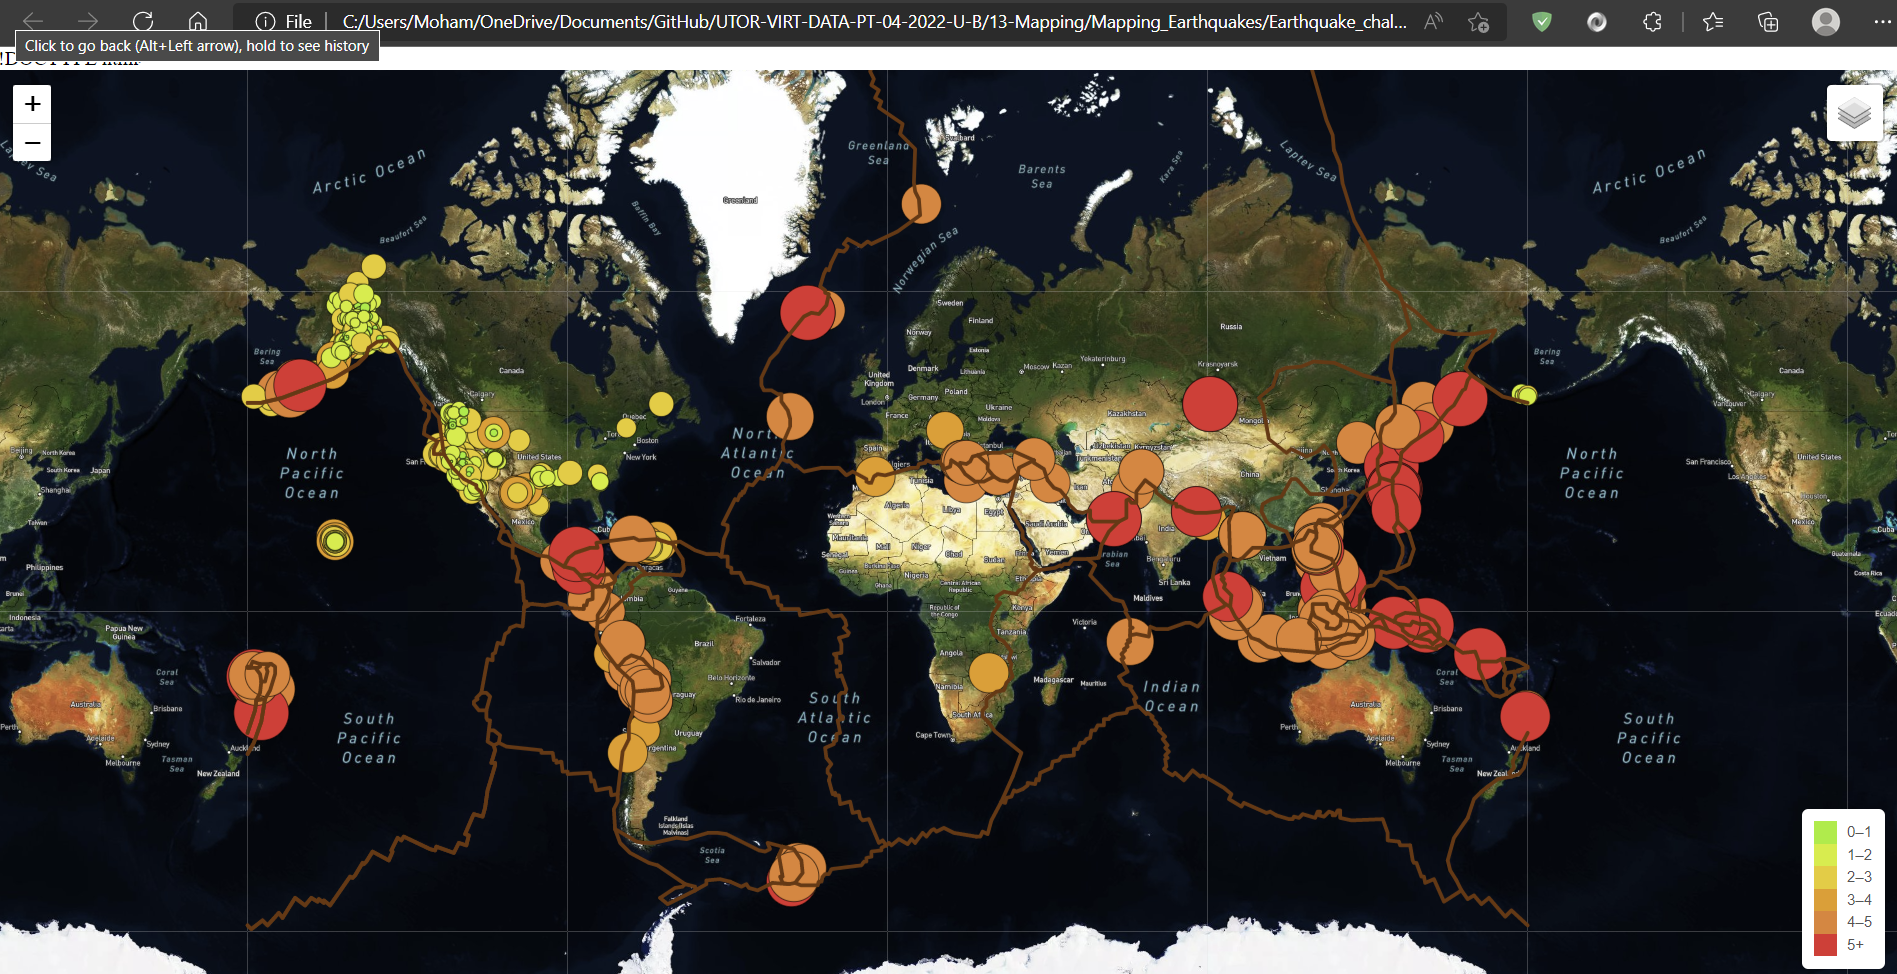Image resolution: width=1897 pixels, height=974 pixels.
Task: Click the 0–1 green legend swatch
Action: pyautogui.click(x=1826, y=832)
